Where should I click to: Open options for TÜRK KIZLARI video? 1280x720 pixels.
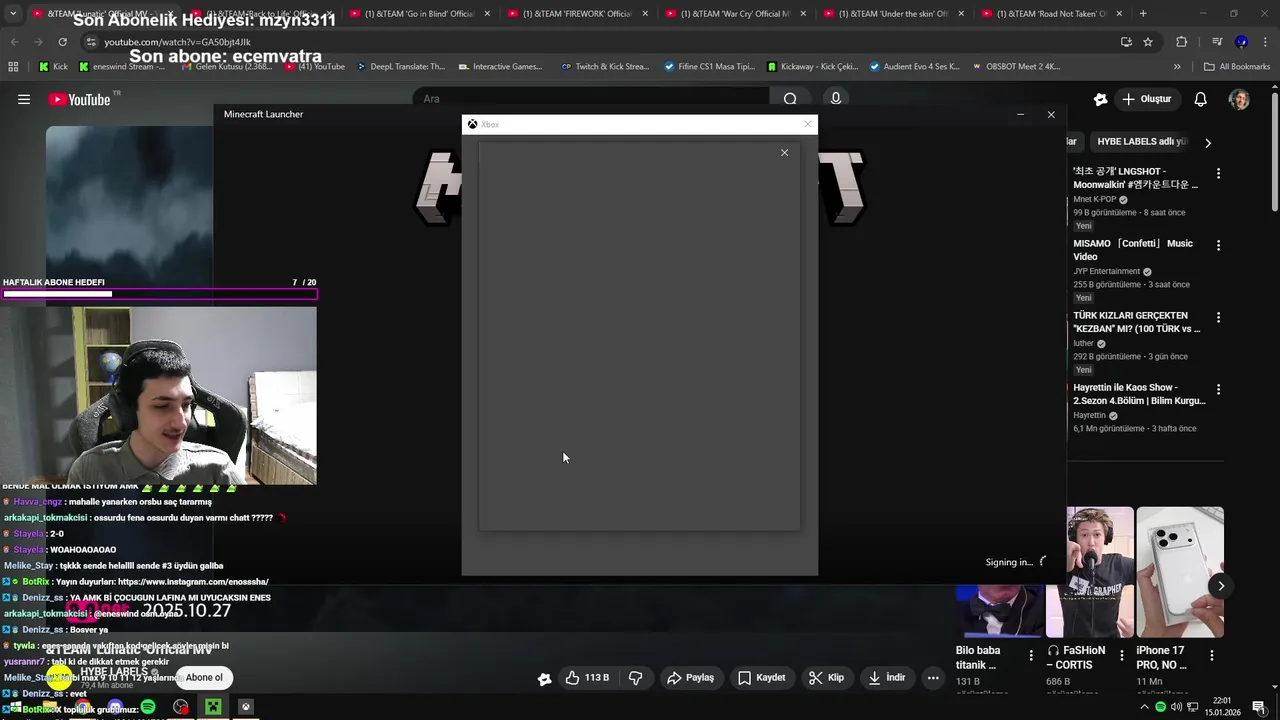(x=1218, y=317)
